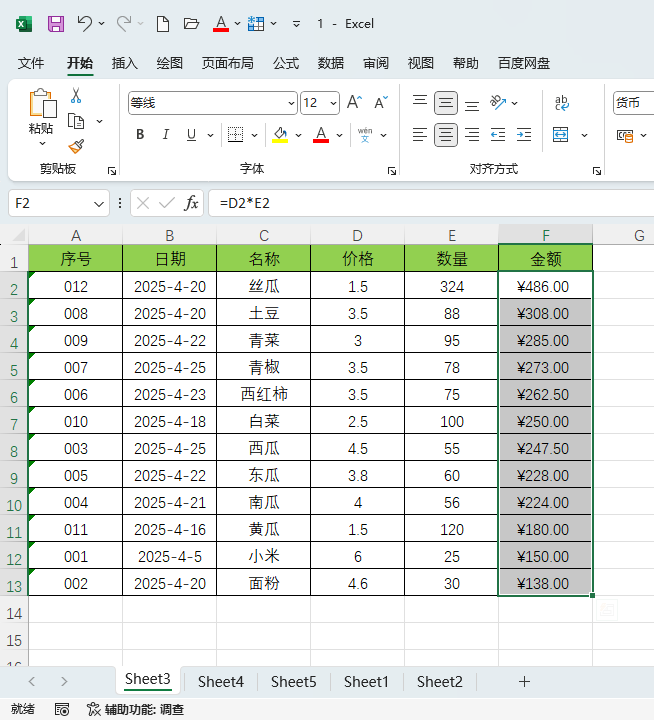Toggle Italic formatting
Viewport: 654px width, 720px height.
point(165,135)
